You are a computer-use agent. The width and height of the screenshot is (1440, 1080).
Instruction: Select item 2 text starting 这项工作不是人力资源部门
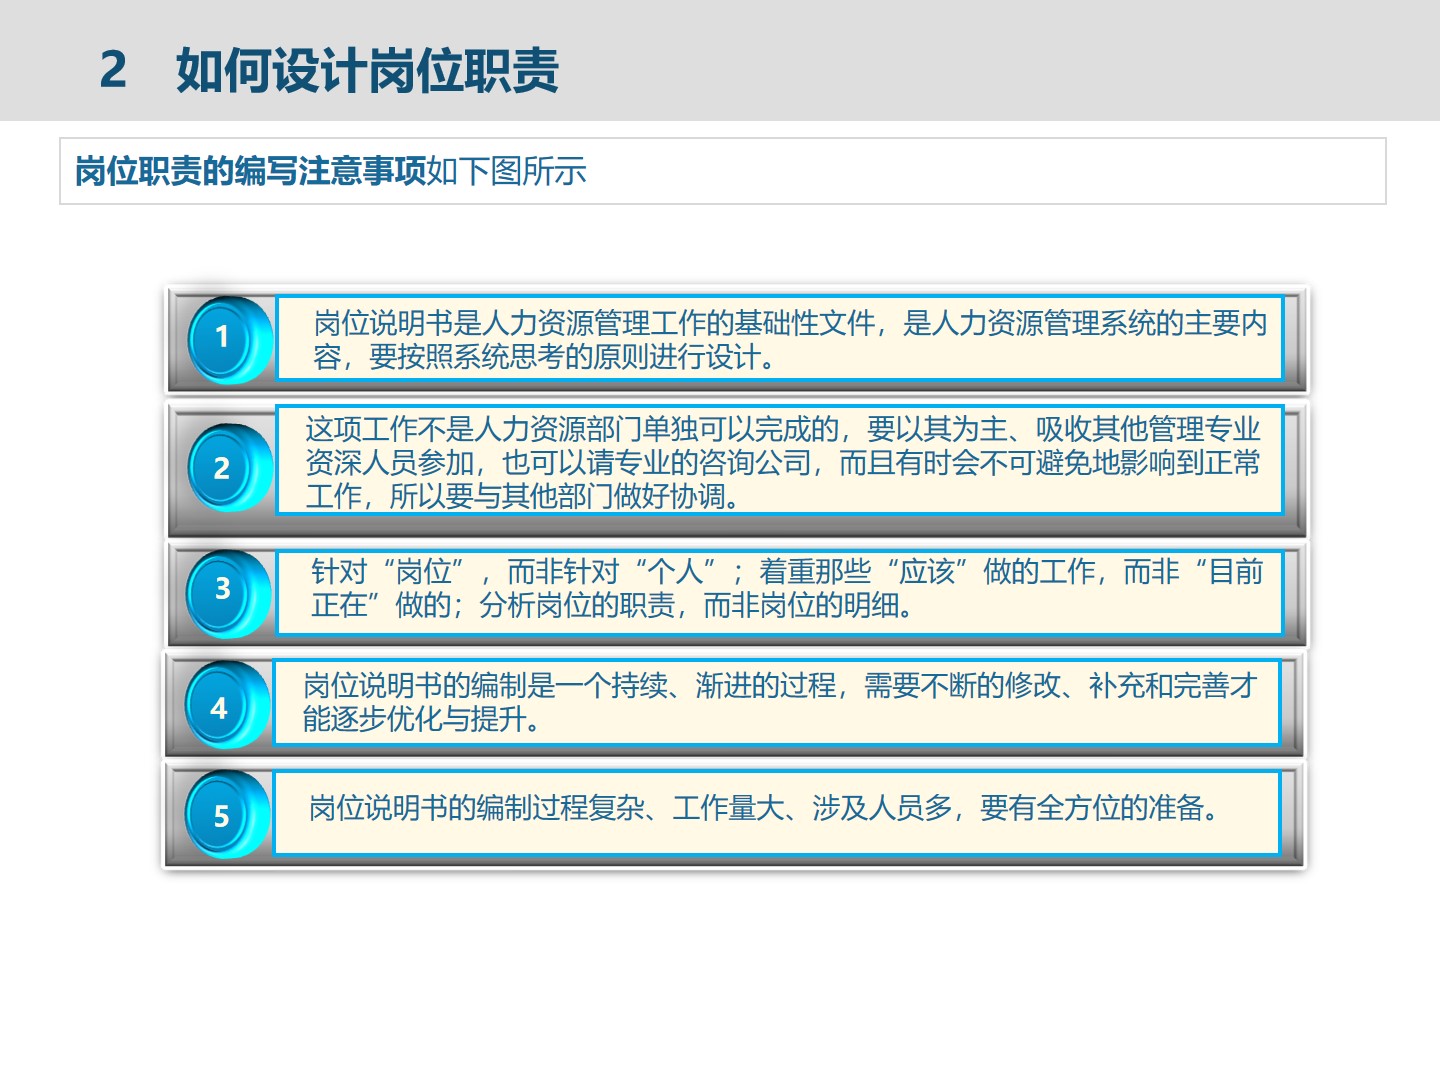(782, 462)
